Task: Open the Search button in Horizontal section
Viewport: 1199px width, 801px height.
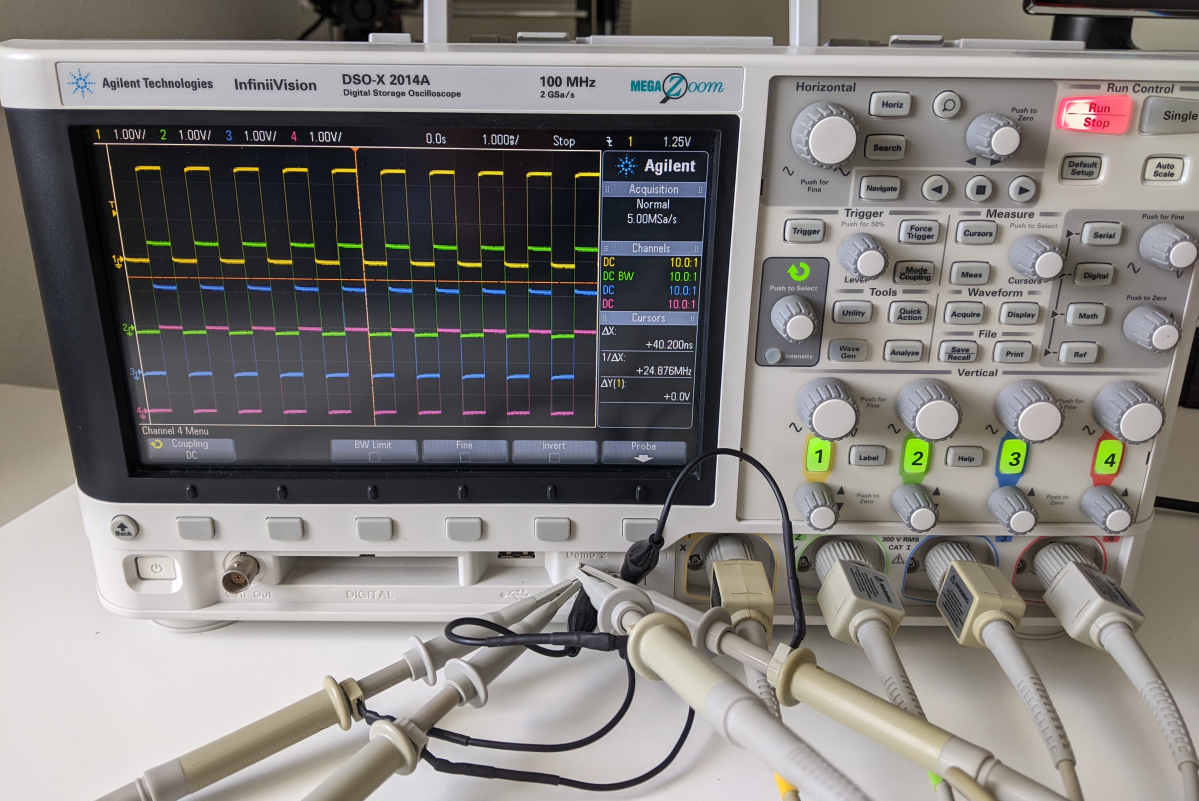Action: (887, 148)
